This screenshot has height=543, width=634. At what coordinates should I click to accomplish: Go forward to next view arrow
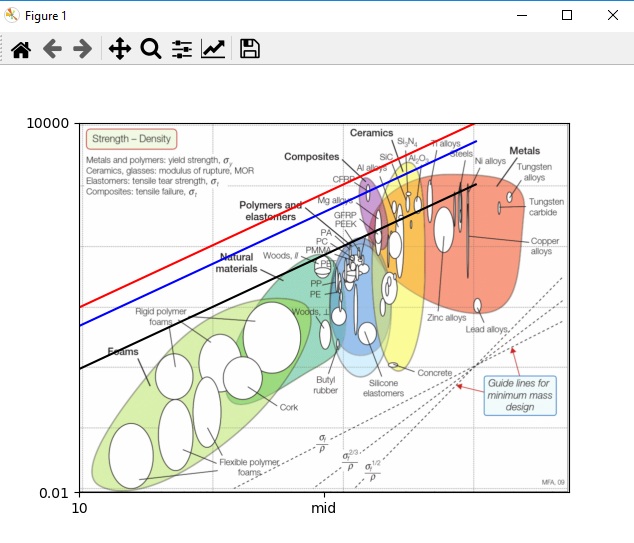coord(83,49)
